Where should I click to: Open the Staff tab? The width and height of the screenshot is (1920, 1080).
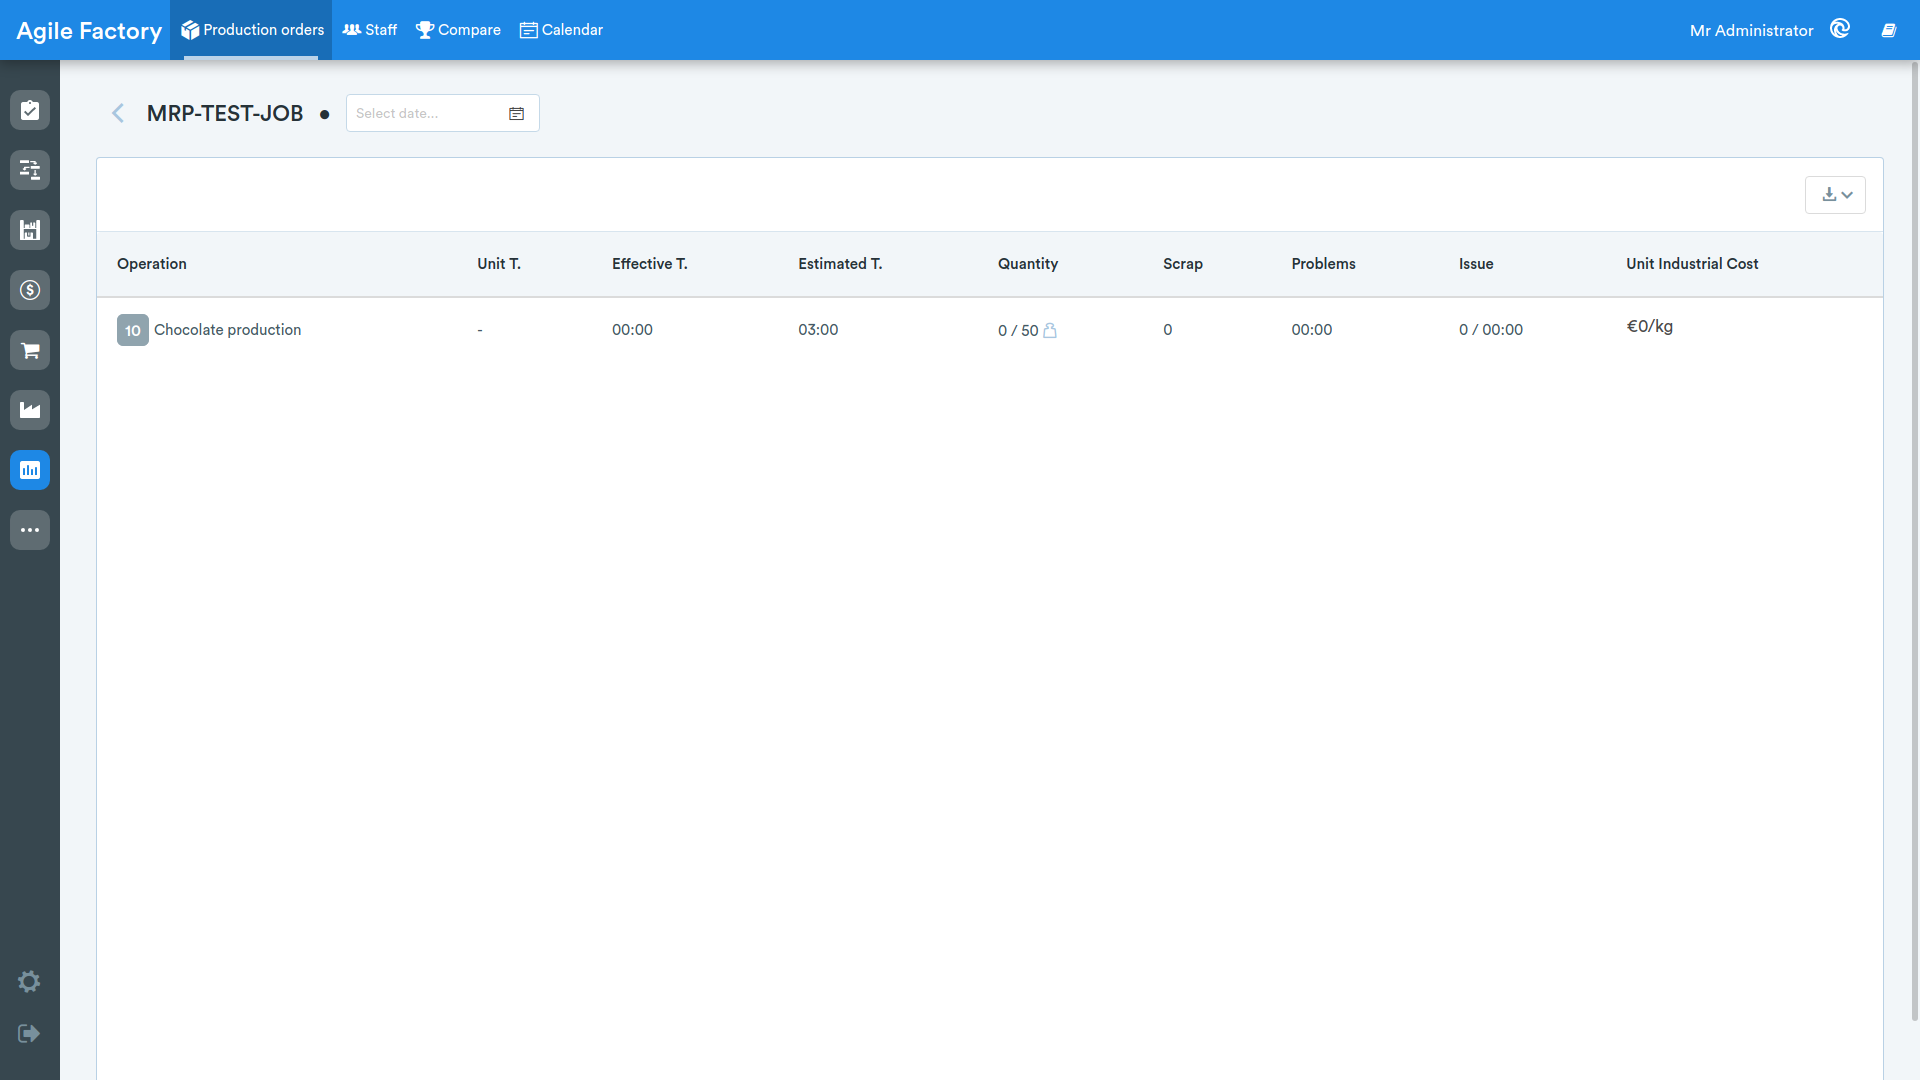[x=370, y=30]
